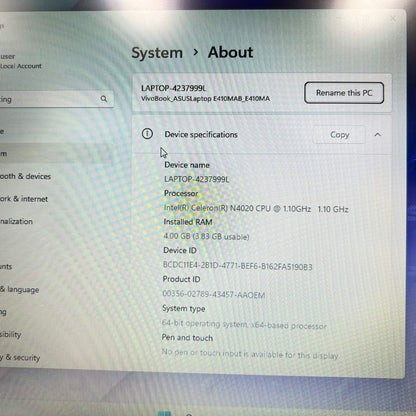Image resolution: width=416 pixels, height=416 pixels.
Task: Click the VivoBook_ASUSLaptop E410MAB_E410MA model text
Action: click(205, 99)
